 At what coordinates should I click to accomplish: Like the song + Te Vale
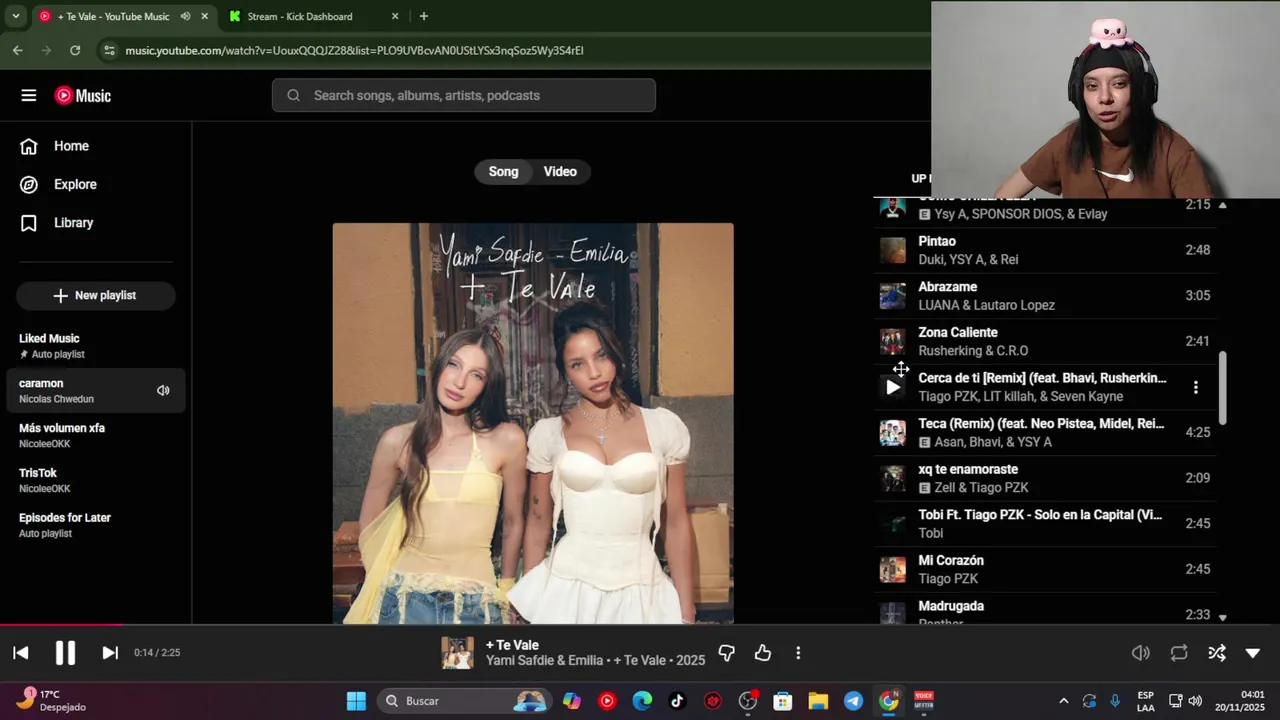[763, 653]
